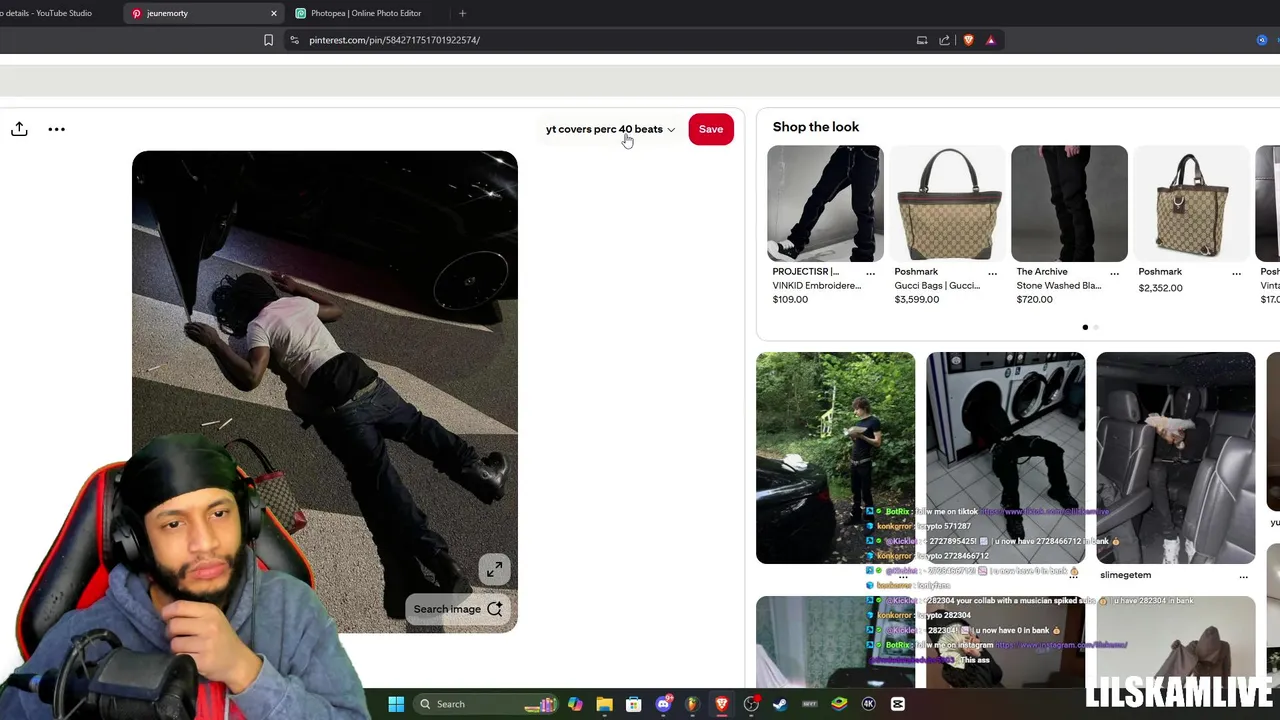Click the site settings icon in the address bar
This screenshot has width=1280, height=720.
point(294,40)
